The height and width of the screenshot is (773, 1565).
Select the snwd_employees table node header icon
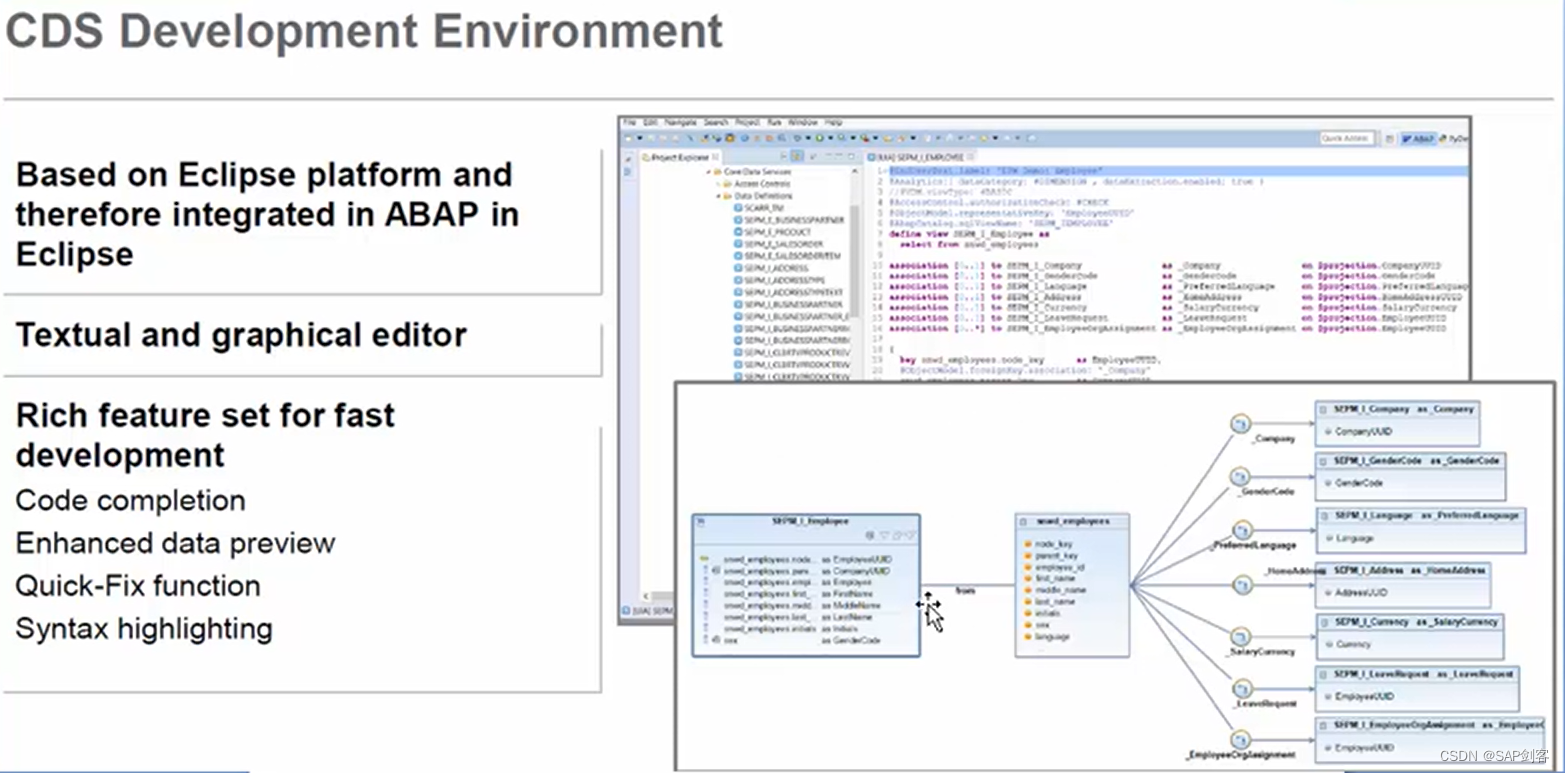[x=1023, y=521]
